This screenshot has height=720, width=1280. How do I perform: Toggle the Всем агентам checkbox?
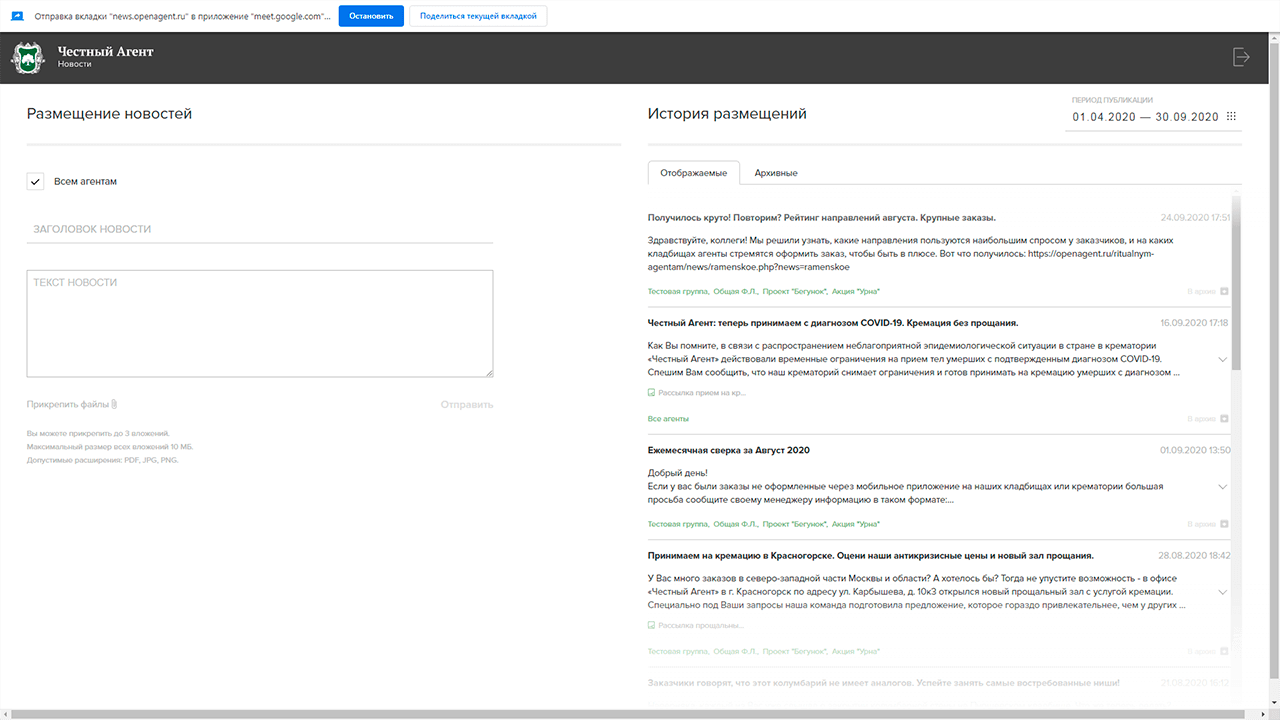pos(35,181)
